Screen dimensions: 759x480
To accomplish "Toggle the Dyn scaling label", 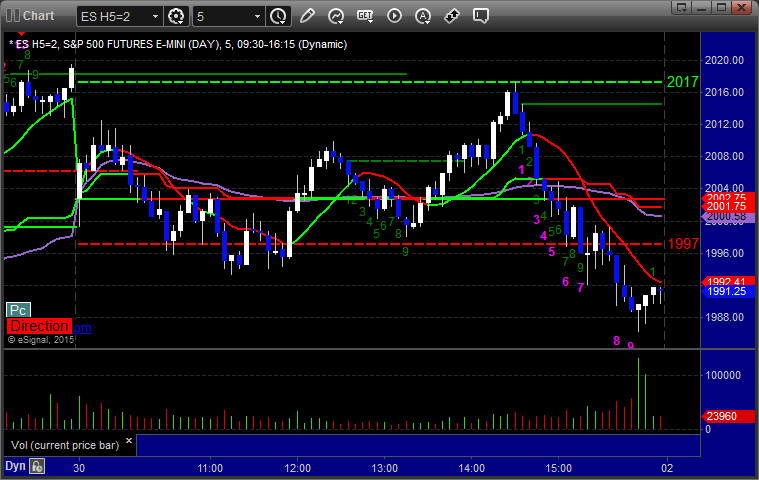I will (x=15, y=466).
